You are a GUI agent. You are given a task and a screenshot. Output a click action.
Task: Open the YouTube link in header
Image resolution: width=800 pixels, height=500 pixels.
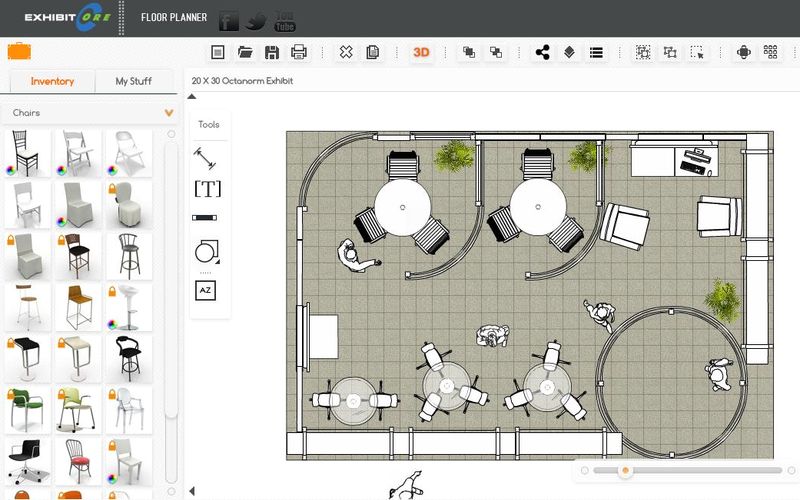[x=285, y=21]
